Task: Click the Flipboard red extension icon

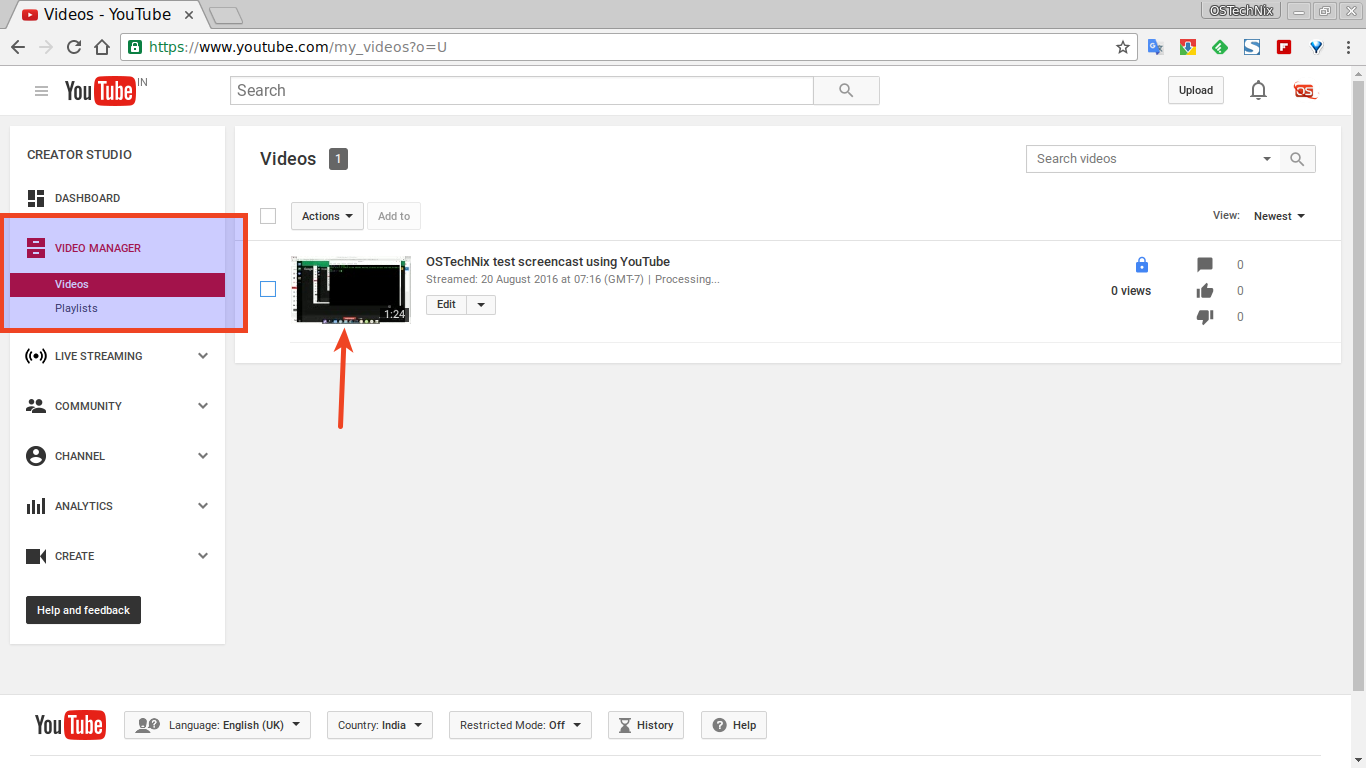Action: (x=1284, y=47)
